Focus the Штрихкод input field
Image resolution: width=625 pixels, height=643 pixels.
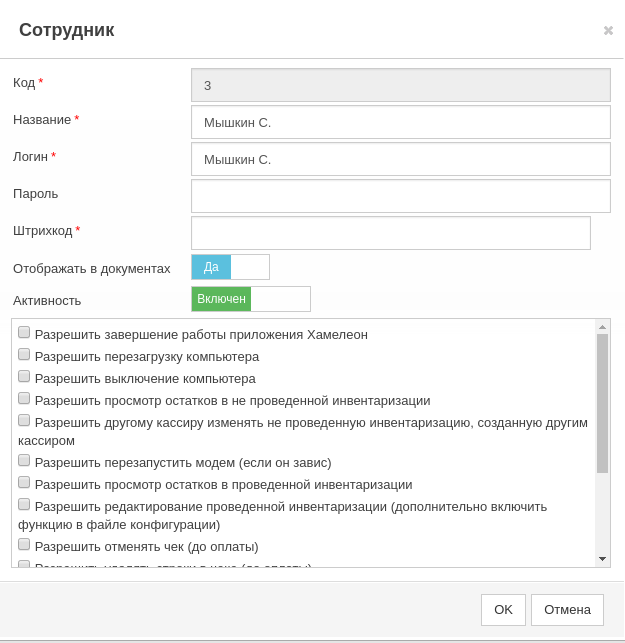(391, 233)
